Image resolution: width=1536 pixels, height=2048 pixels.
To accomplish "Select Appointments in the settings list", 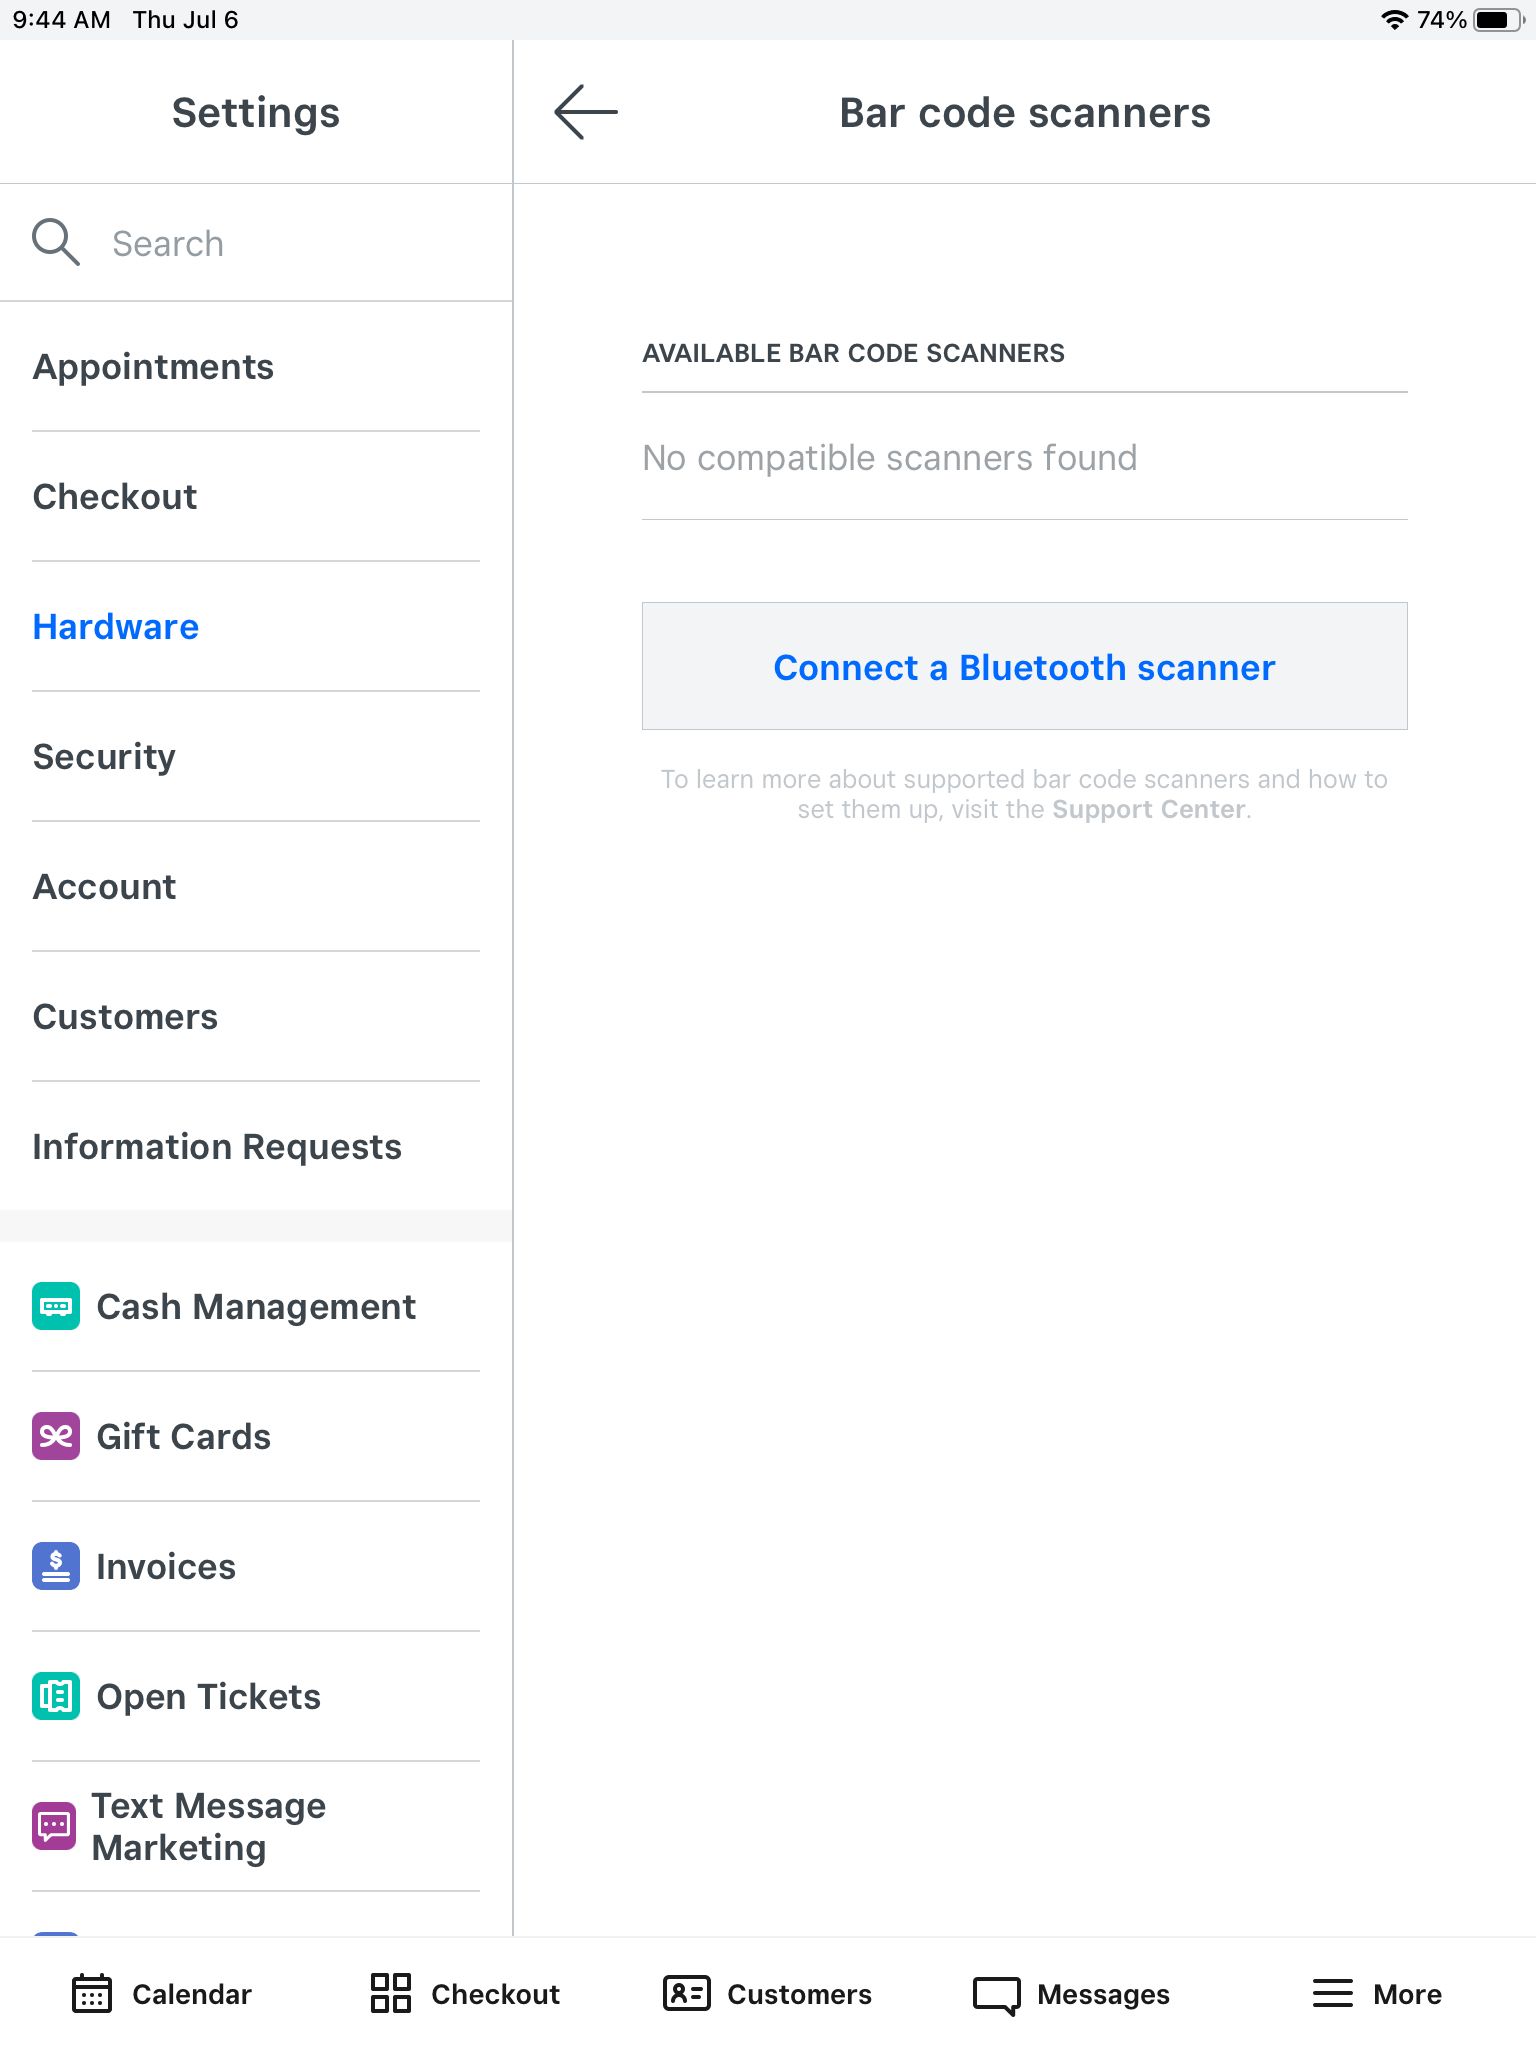I will point(153,366).
